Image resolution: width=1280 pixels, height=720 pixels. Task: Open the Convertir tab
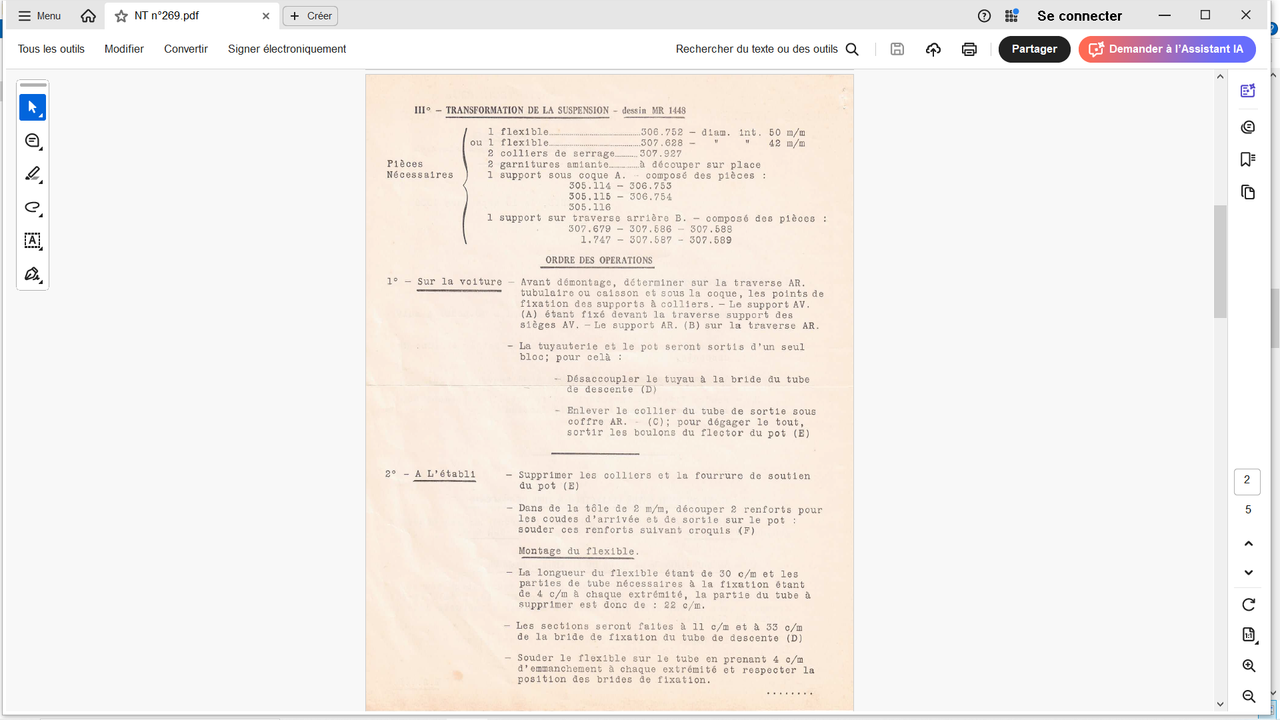pos(186,49)
